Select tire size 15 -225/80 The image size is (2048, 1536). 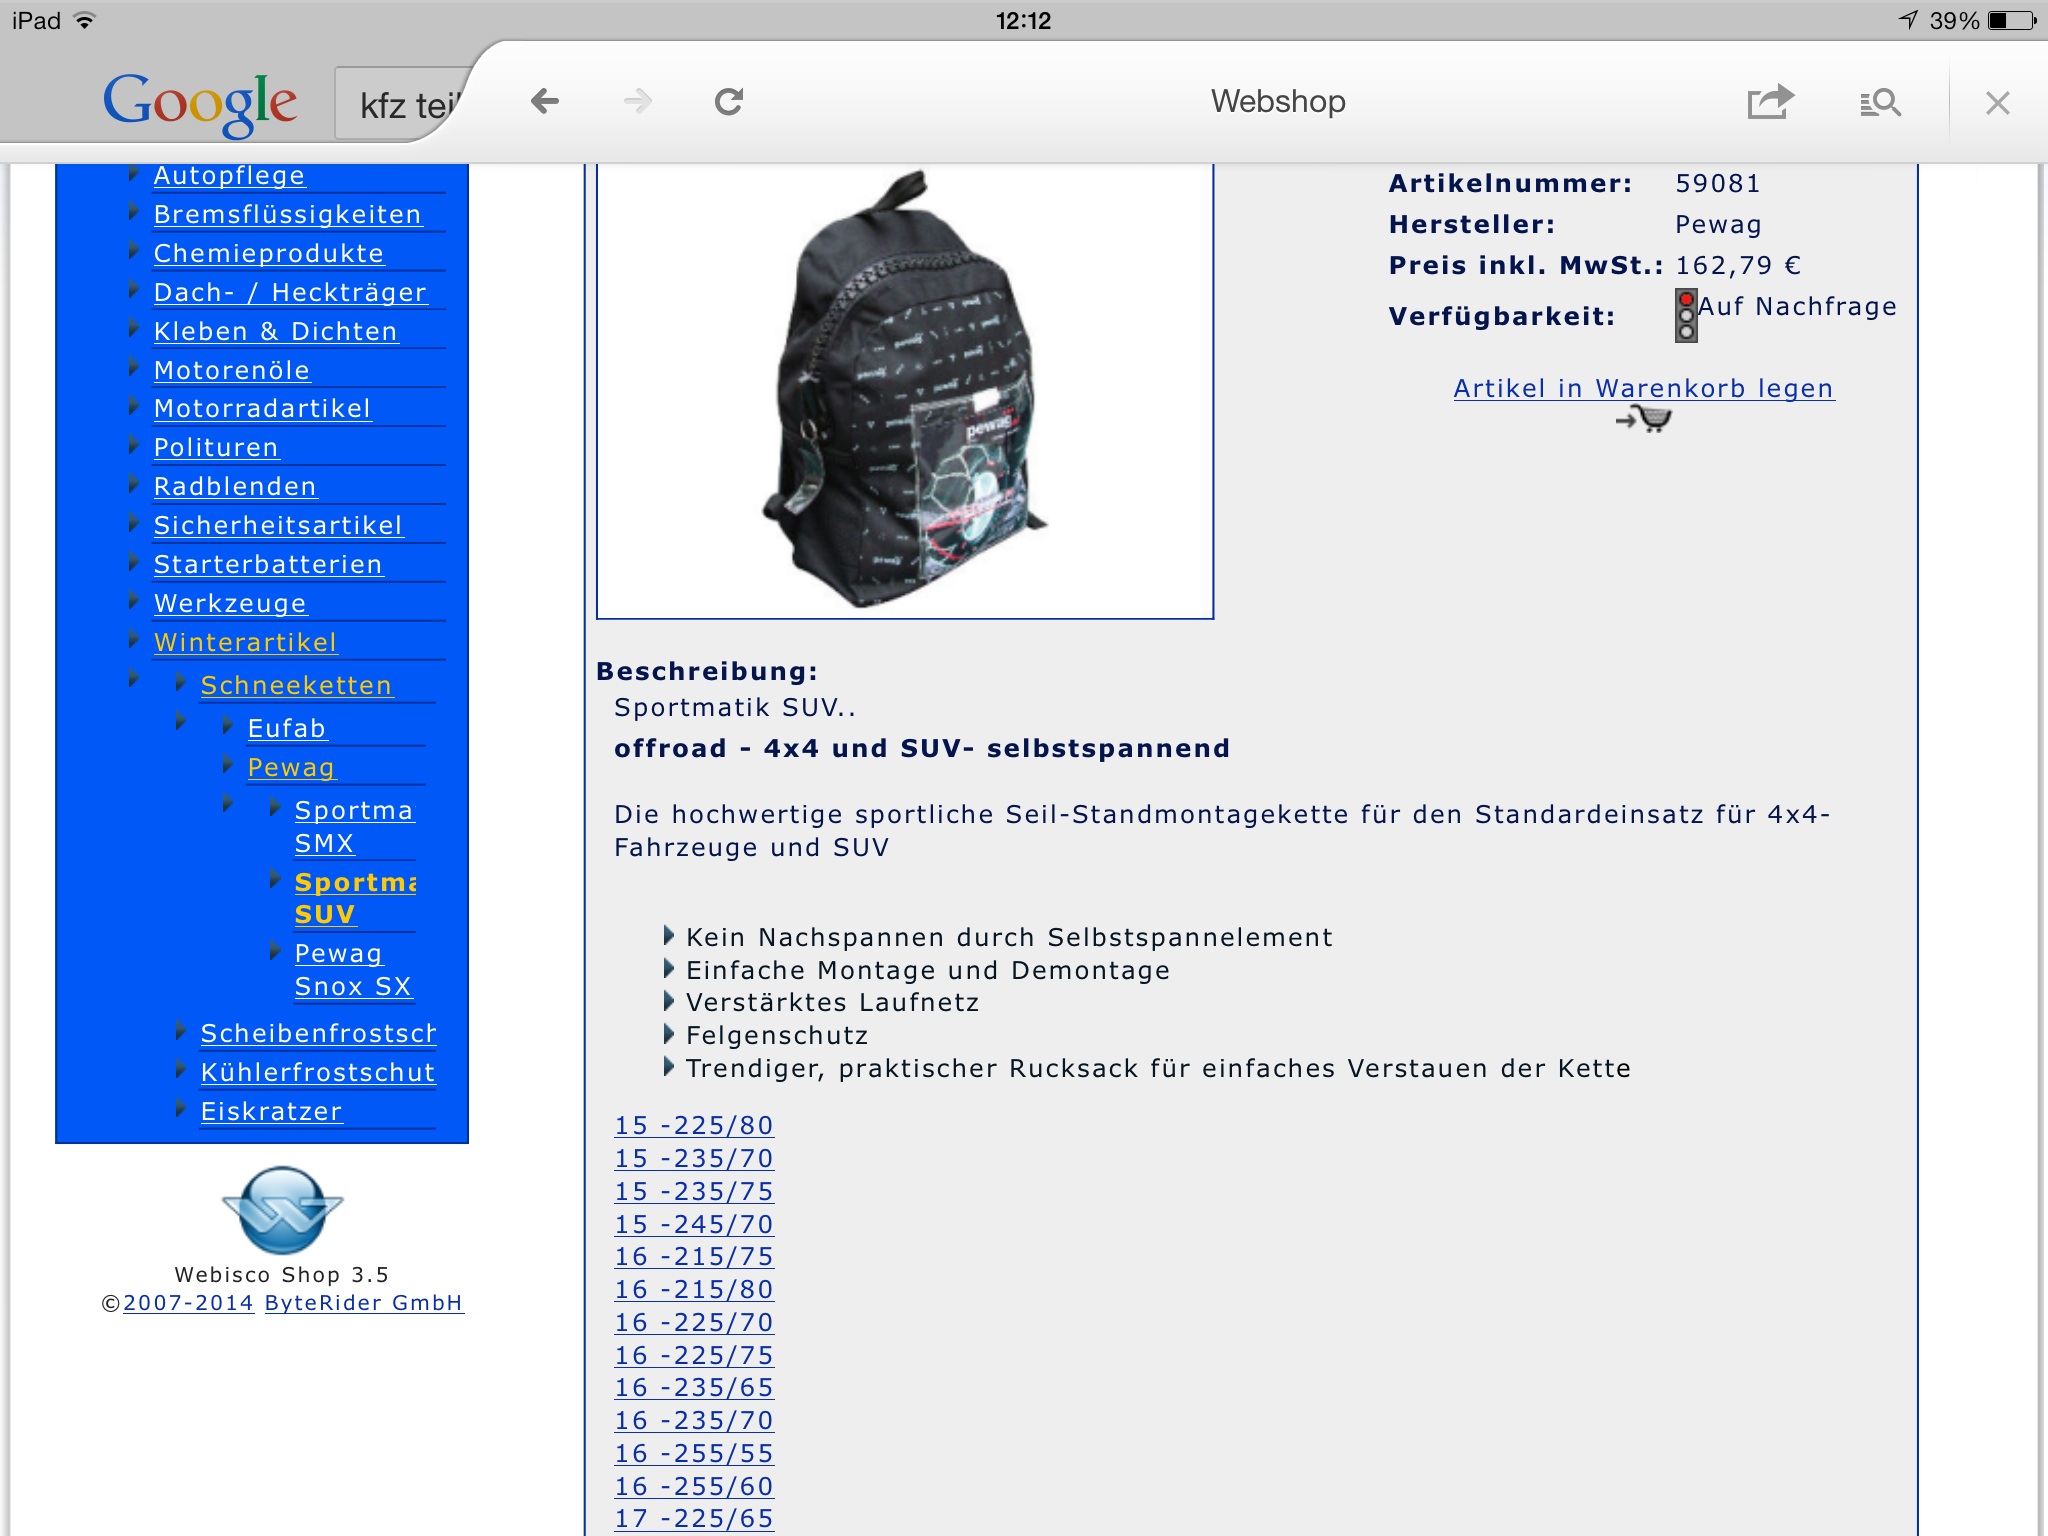coord(694,1125)
